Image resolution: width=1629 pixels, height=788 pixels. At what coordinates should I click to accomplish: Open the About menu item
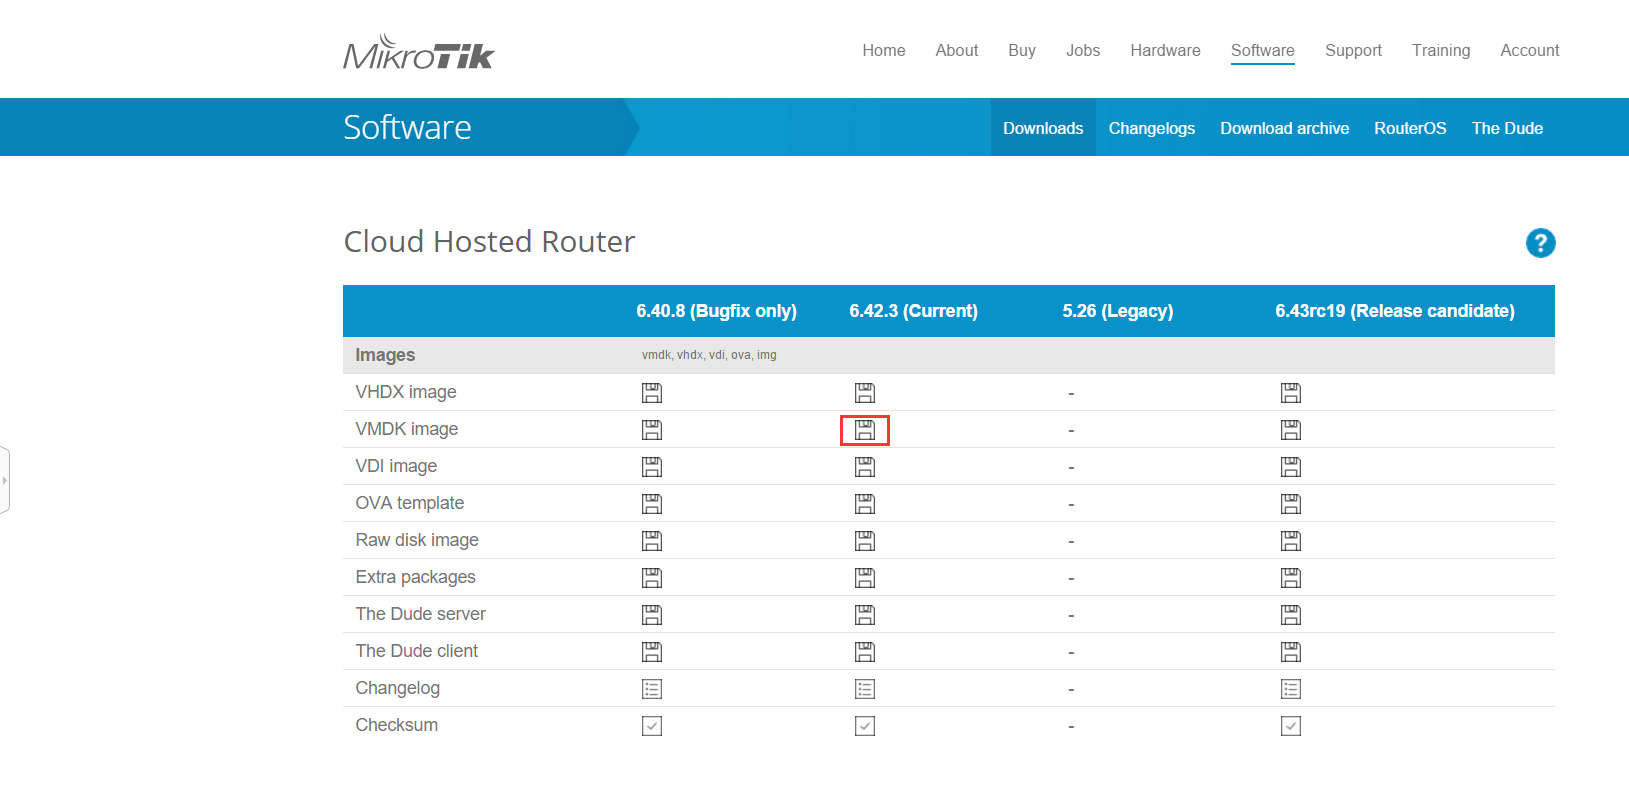957,50
